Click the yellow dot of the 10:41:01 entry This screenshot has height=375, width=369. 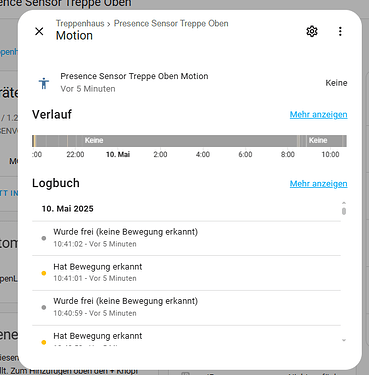pyautogui.click(x=44, y=273)
